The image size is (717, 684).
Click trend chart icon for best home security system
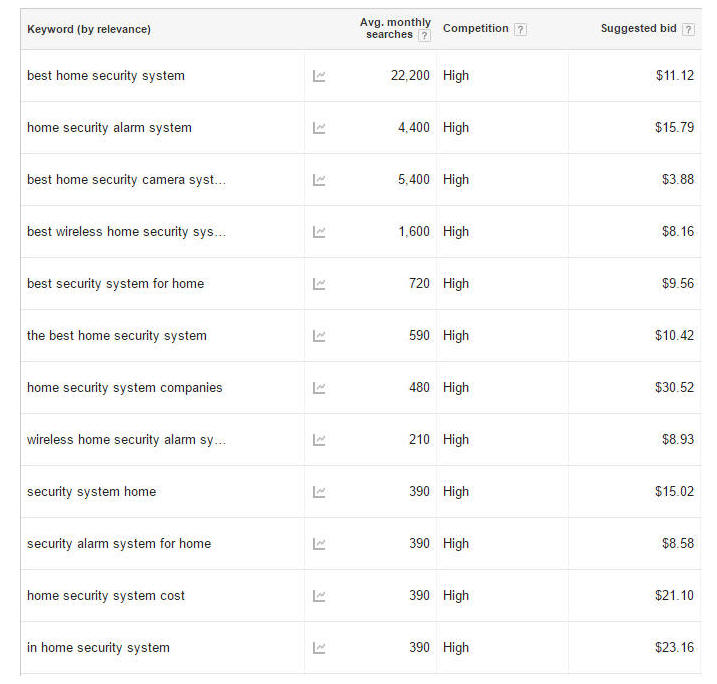click(x=319, y=76)
